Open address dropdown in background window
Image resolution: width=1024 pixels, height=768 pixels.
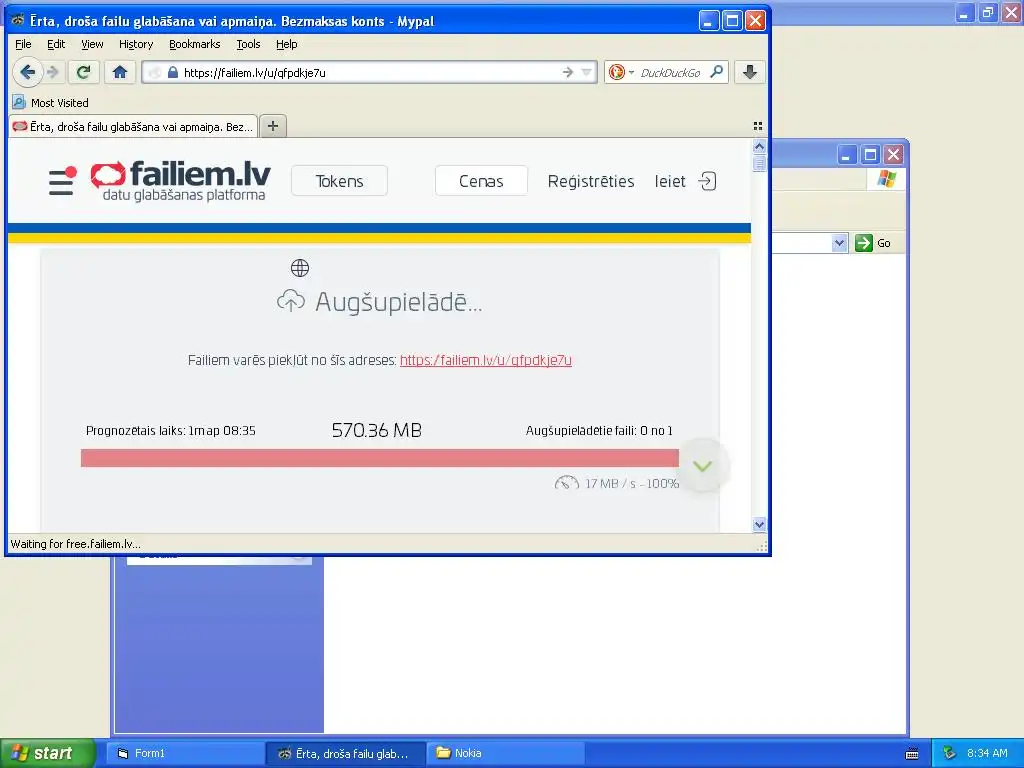[x=839, y=243]
